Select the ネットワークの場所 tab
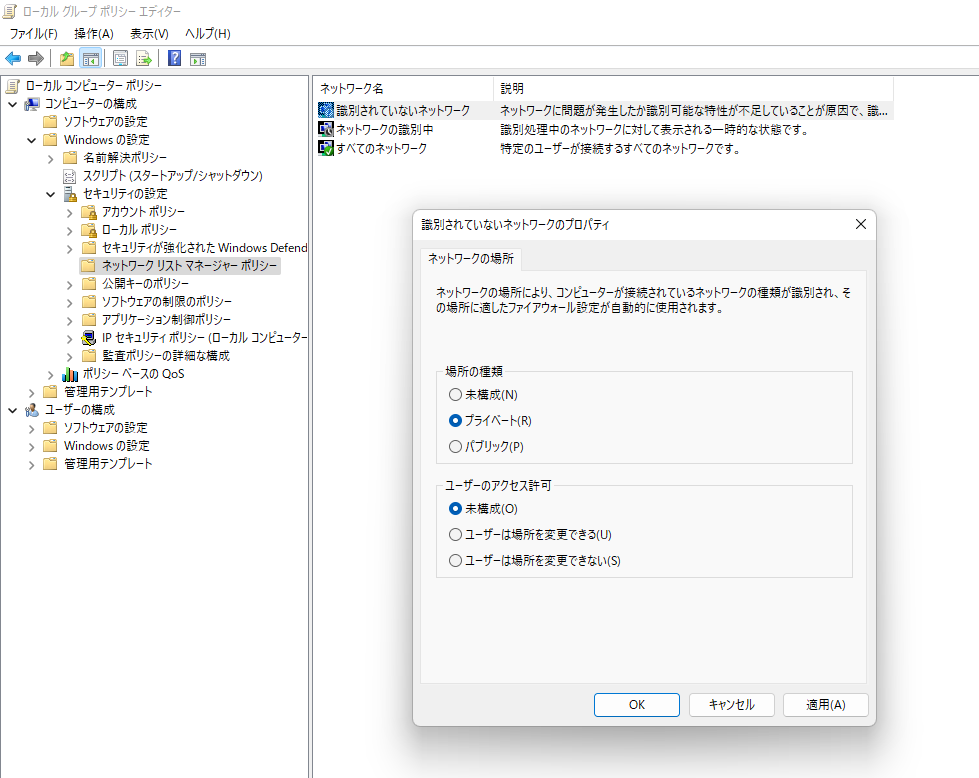 coord(471,259)
